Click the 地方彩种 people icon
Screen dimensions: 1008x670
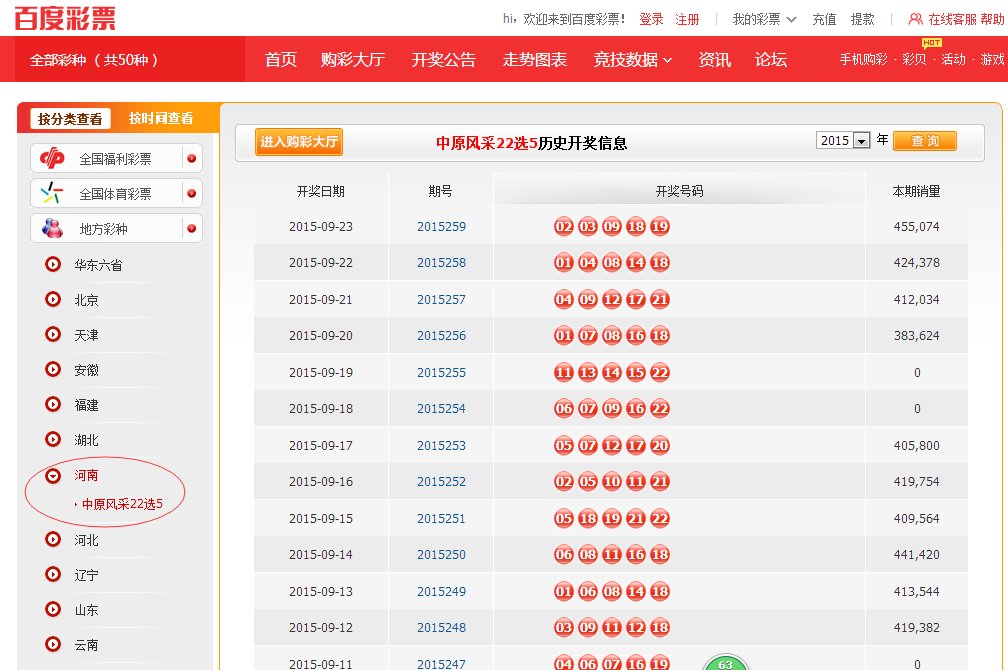52,228
